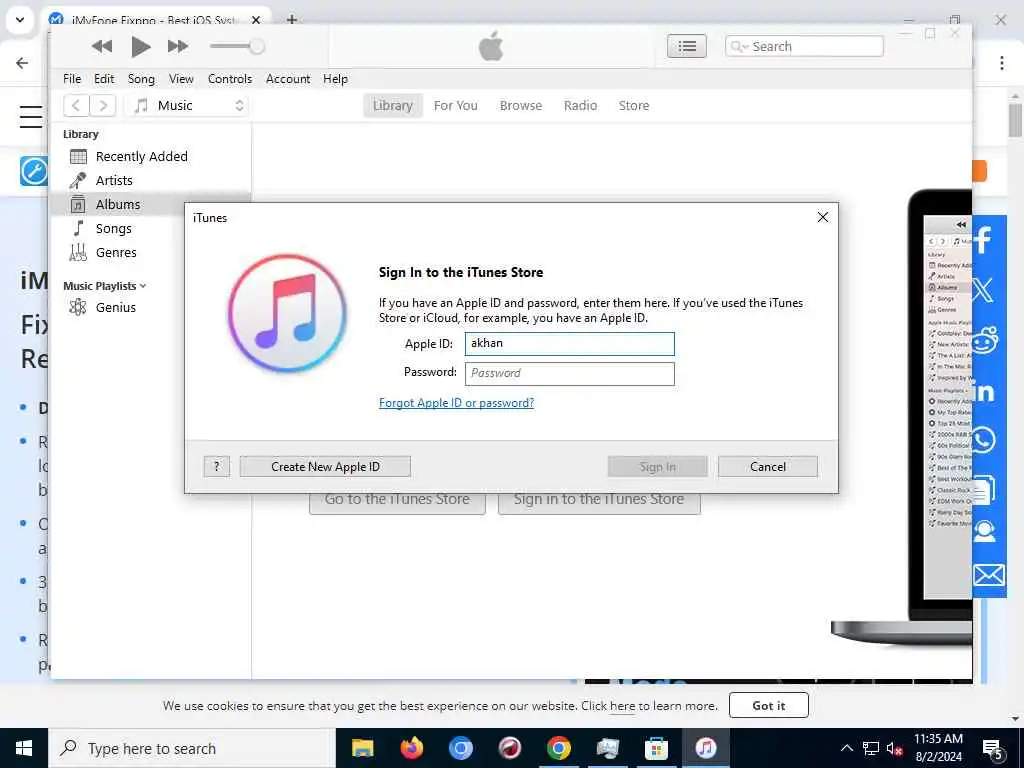Open Forgot Apple ID or password link

[x=456, y=403]
